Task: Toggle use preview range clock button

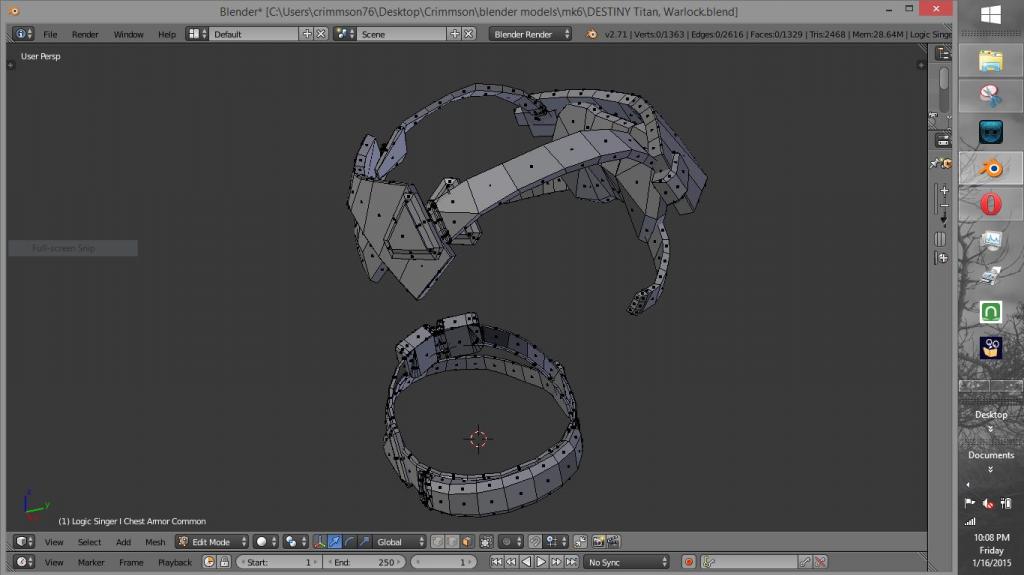Action: (x=210, y=562)
